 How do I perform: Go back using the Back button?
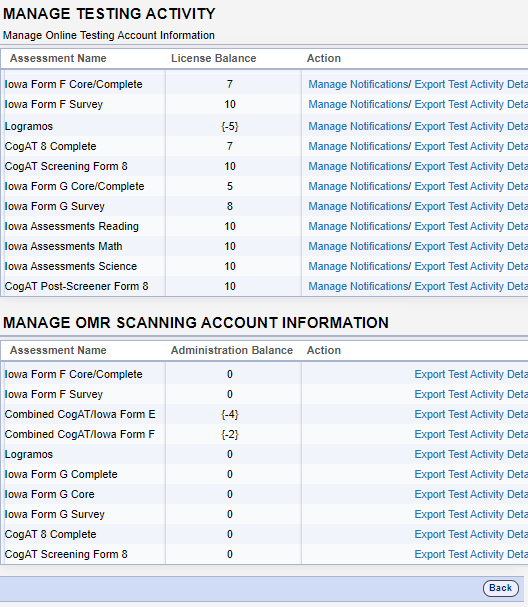[501, 588]
